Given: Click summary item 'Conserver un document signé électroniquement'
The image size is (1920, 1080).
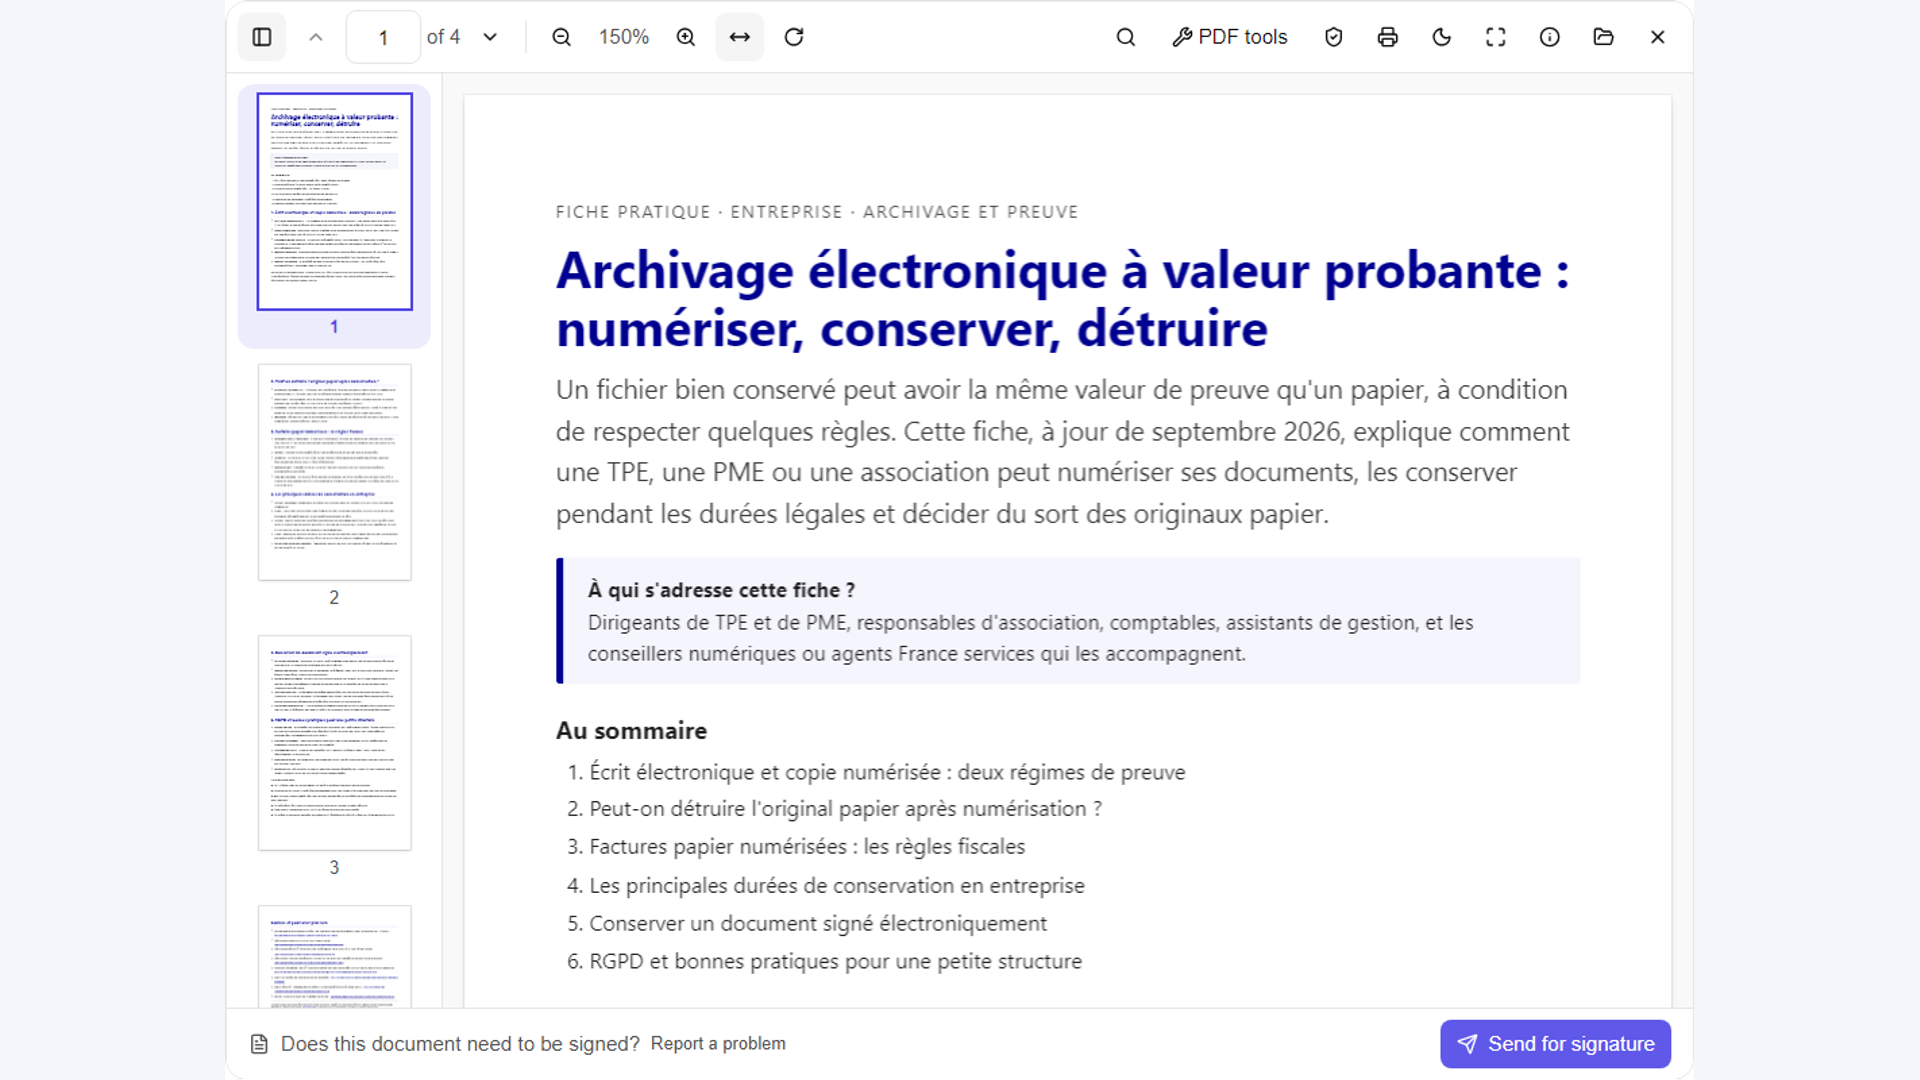Looking at the screenshot, I should (817, 924).
